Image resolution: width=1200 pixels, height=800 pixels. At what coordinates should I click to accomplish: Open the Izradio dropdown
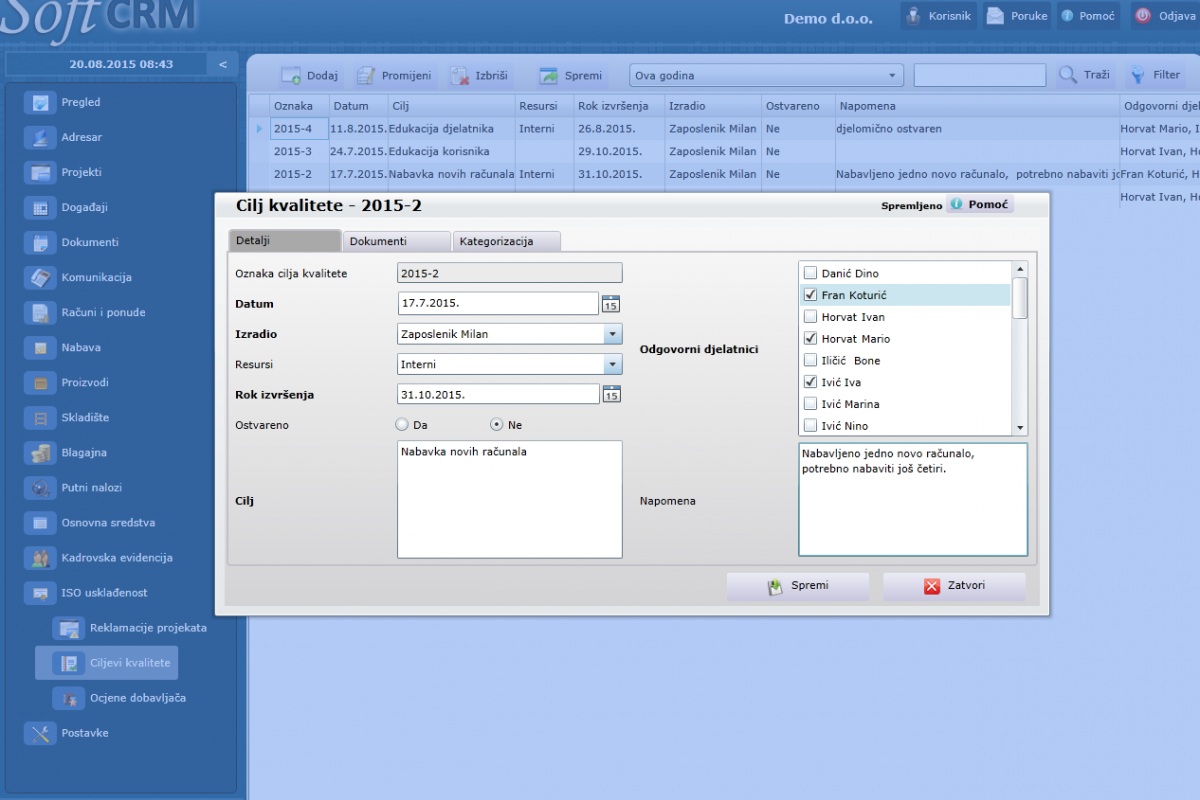(613, 334)
